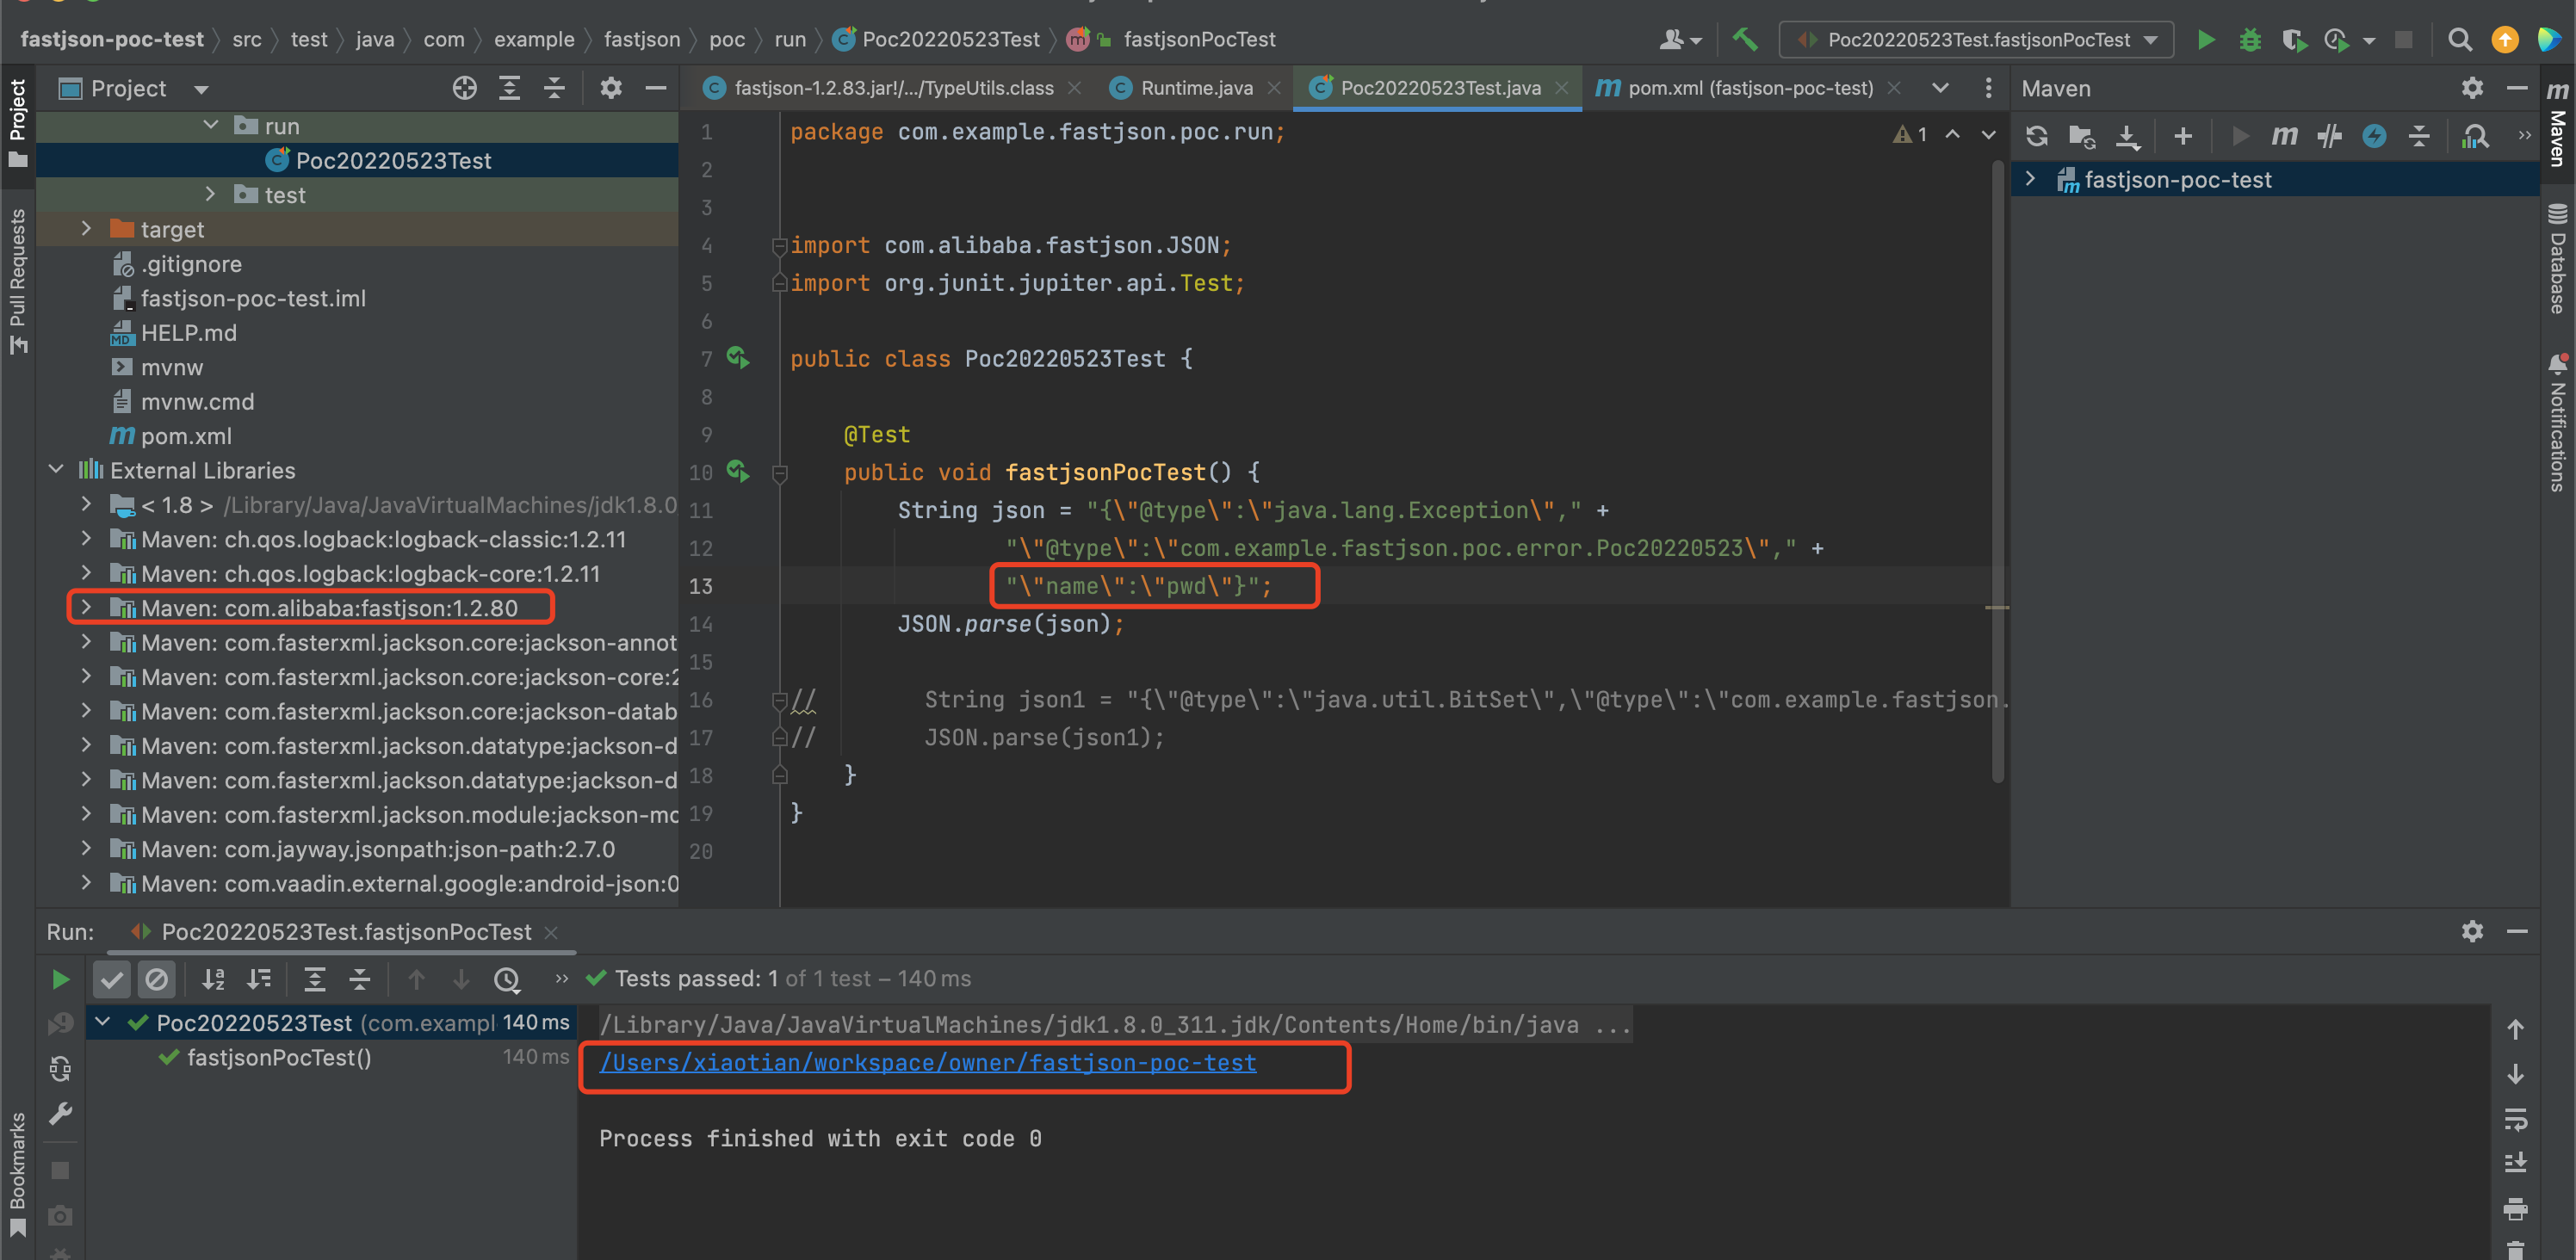Click the editor vertical scrollbar

(1997, 470)
